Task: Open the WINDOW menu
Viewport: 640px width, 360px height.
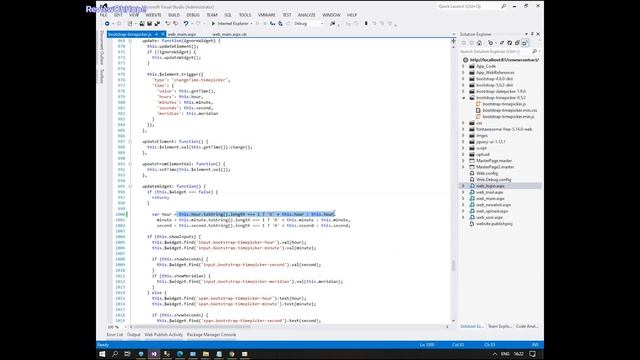Action: click(331, 15)
